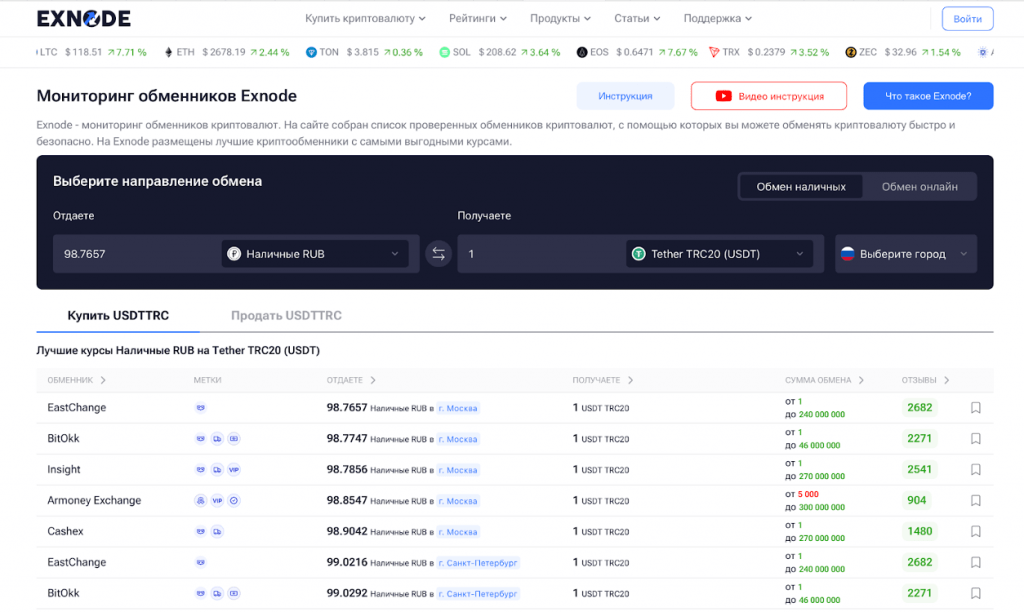Click the label icon in first EastChange row
The width and height of the screenshot is (1024, 612).
tap(200, 408)
